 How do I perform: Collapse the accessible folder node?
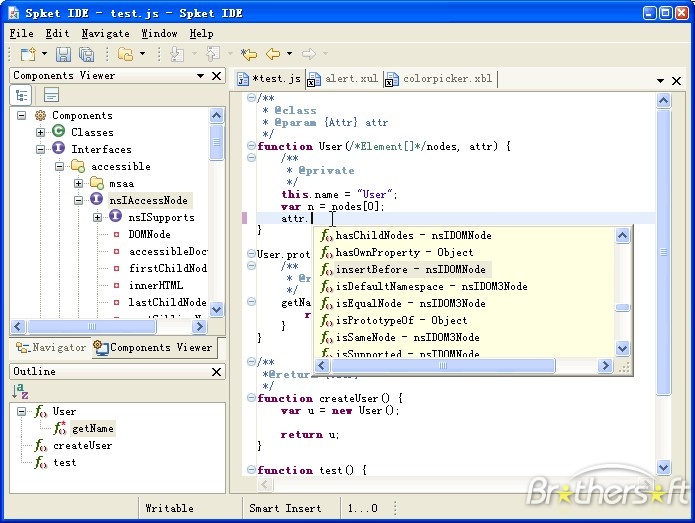point(59,167)
